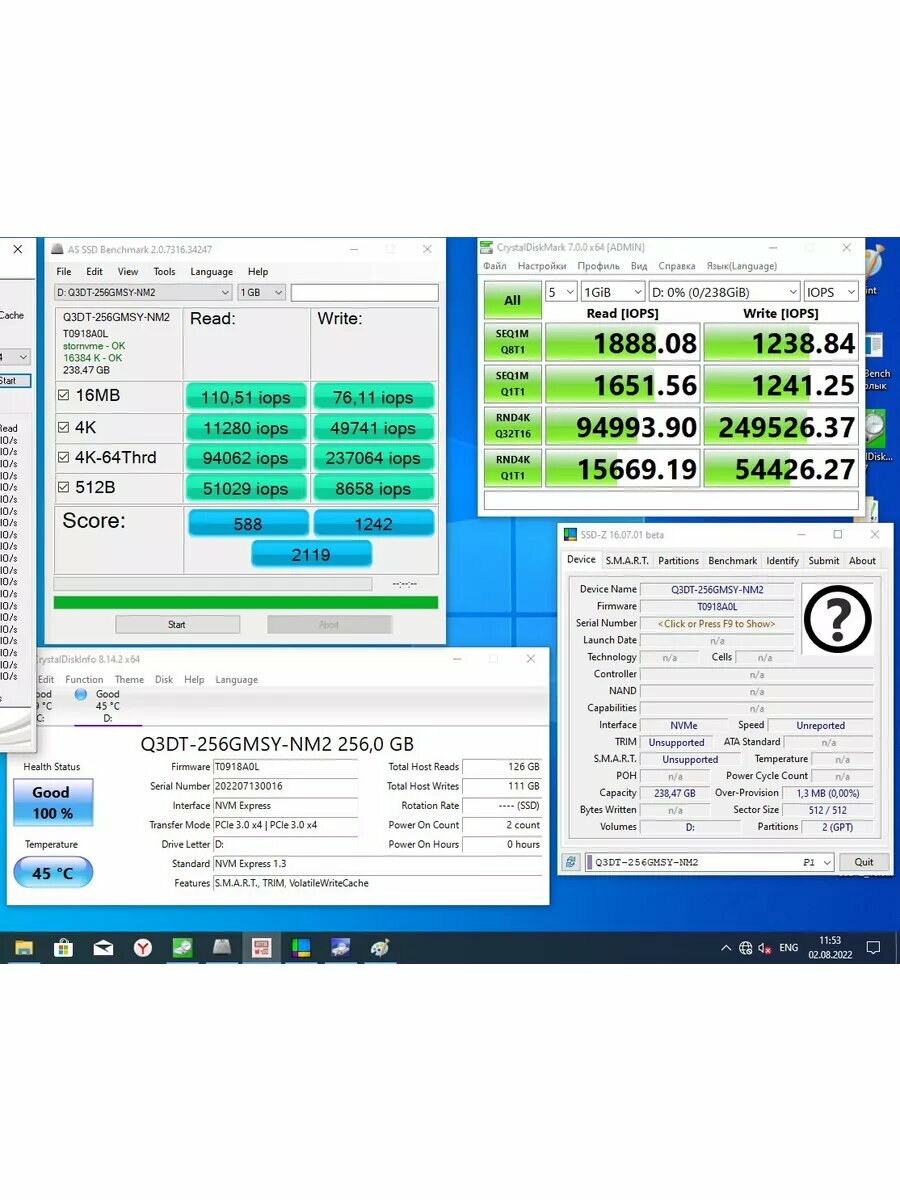
Task: Toggle the 4K test checkbox in AS SSD
Action: 63,427
